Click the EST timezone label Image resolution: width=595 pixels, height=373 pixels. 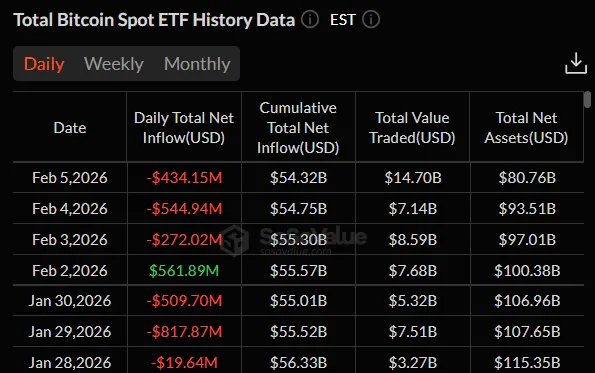(x=343, y=20)
